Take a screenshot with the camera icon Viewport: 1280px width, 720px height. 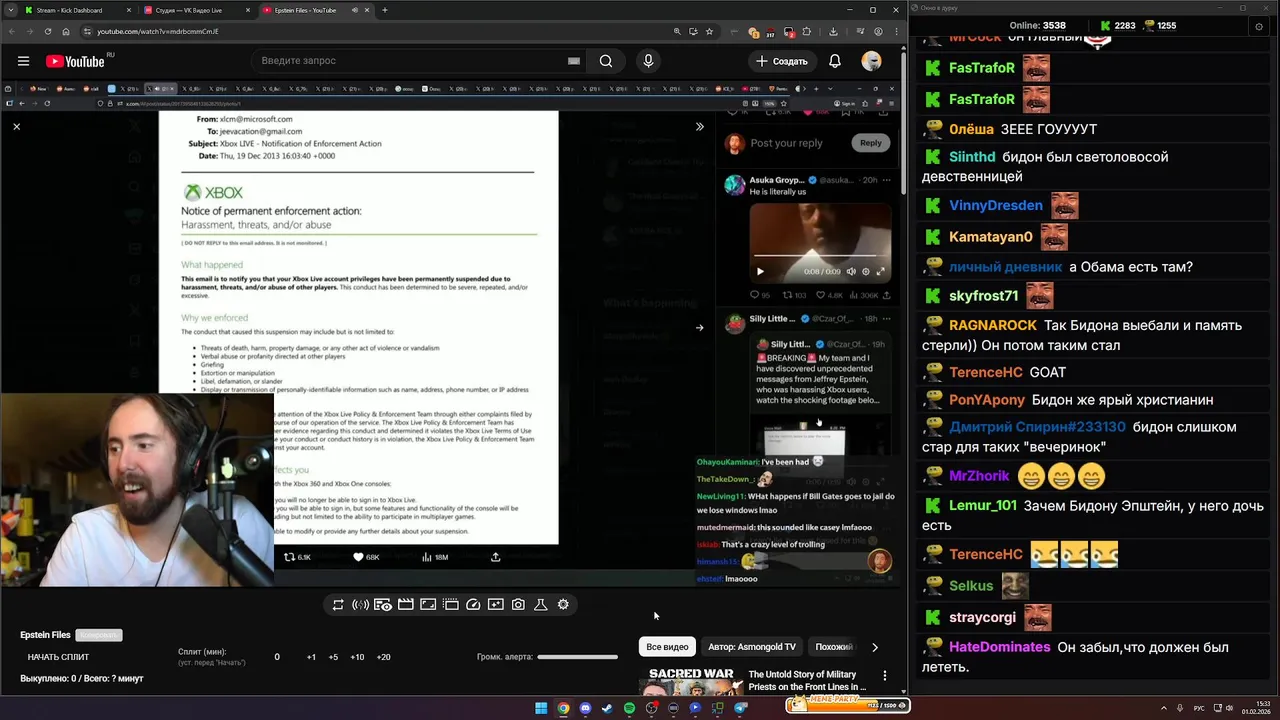click(518, 604)
